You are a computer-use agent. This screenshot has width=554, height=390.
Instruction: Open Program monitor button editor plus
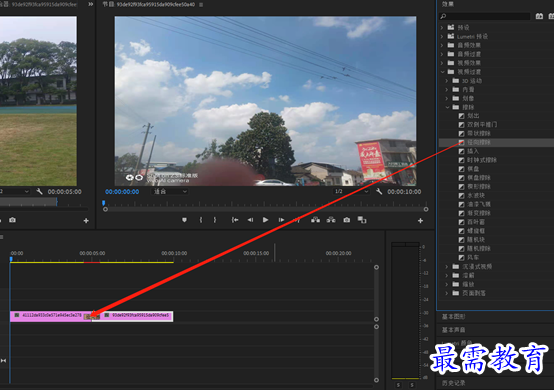point(420,221)
